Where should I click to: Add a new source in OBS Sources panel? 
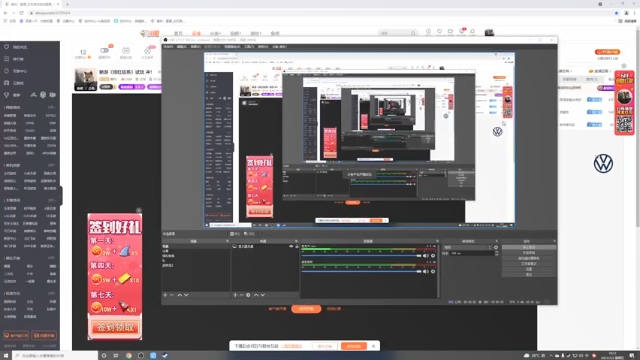pos(235,295)
